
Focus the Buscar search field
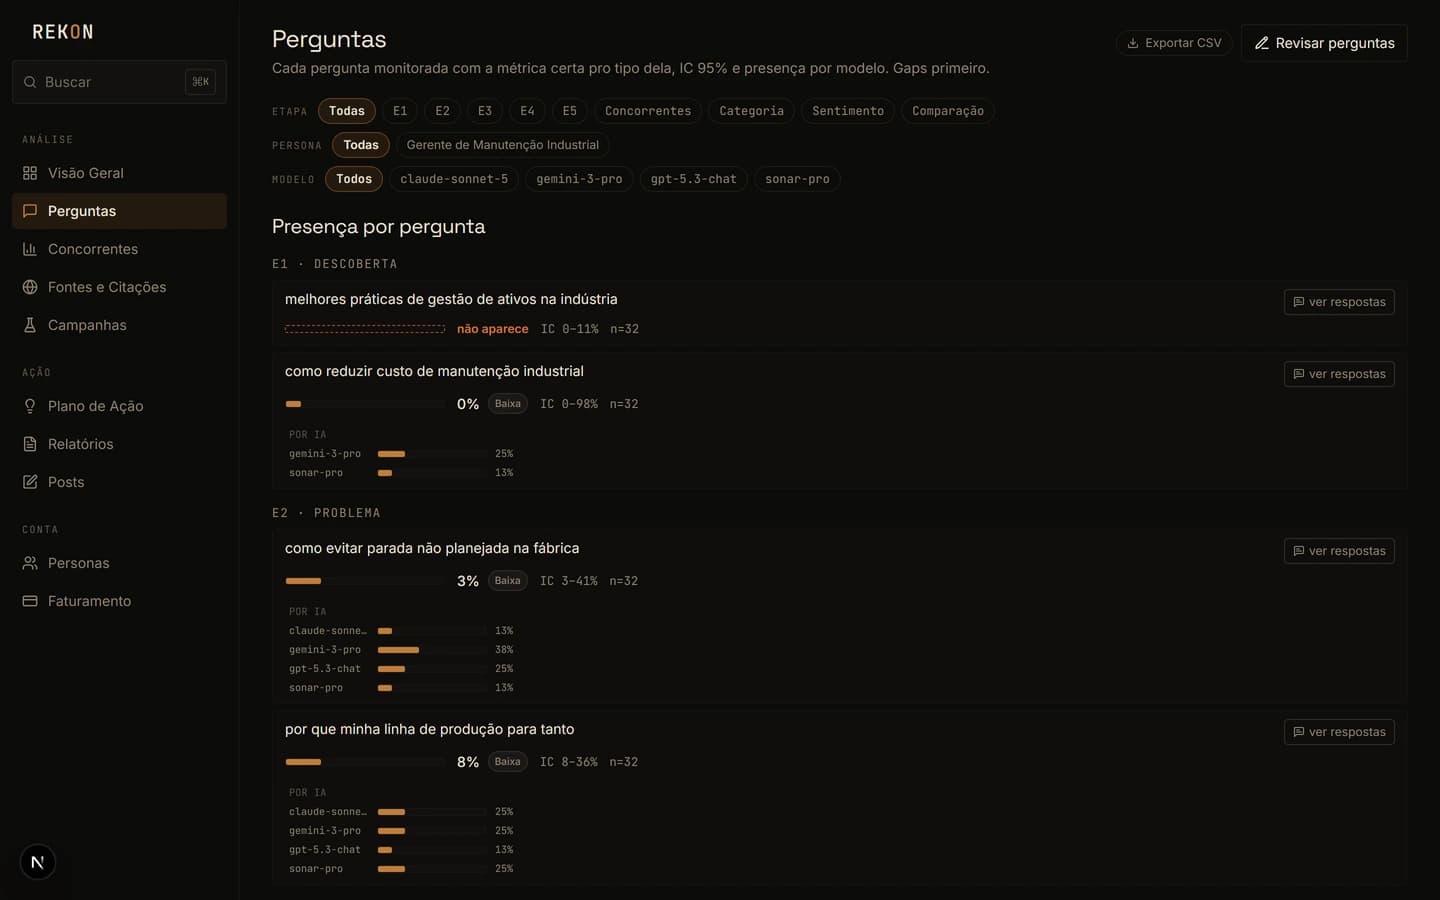[x=119, y=82]
